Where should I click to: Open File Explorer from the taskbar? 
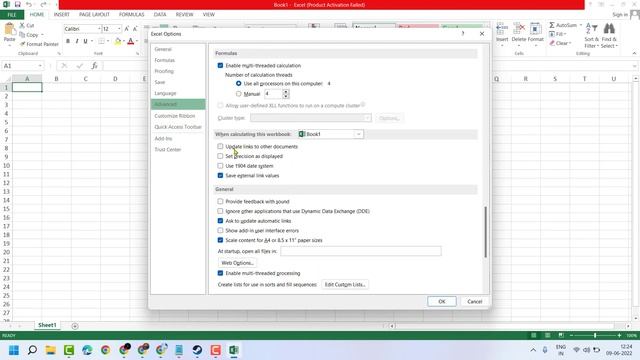pyautogui.click(x=51, y=350)
